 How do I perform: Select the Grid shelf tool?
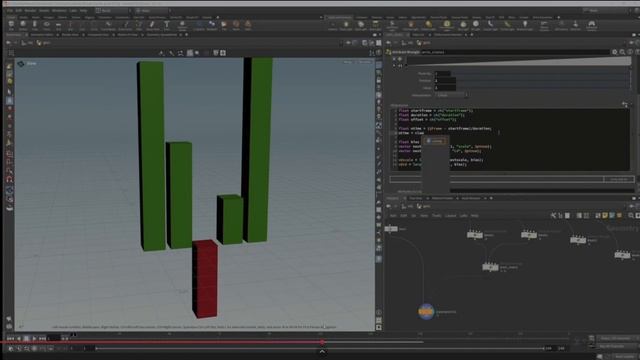[58, 25]
